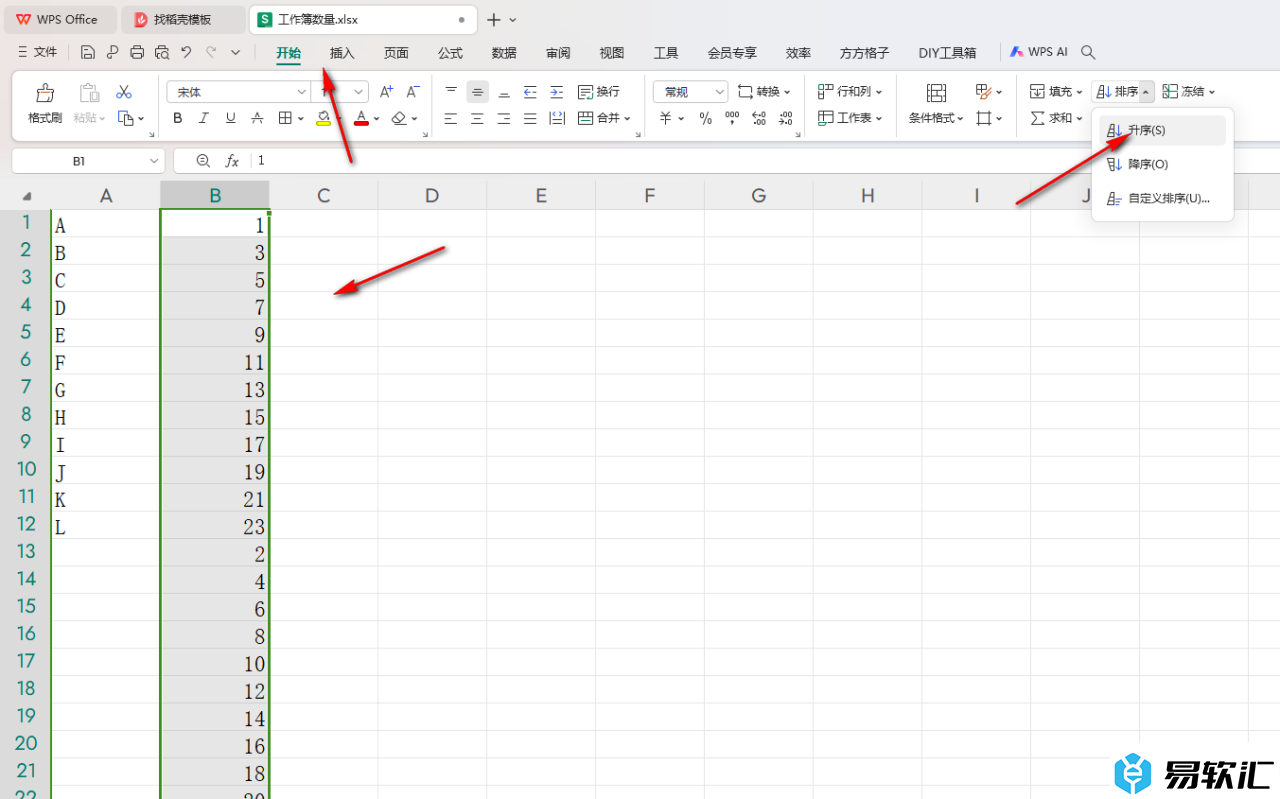Open the search magnifier beside WPS AI
The image size is (1280, 799).
coord(1089,52)
